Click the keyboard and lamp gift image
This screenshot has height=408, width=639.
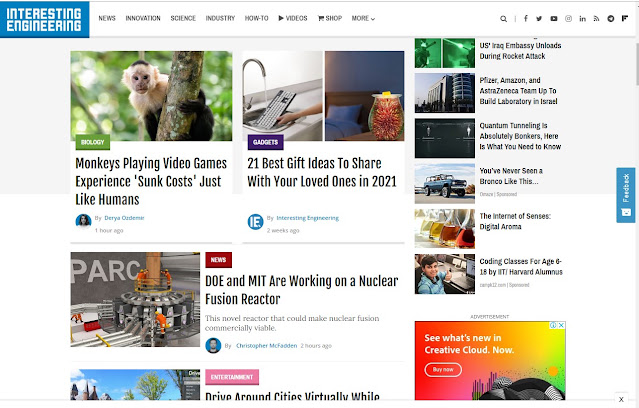click(323, 96)
